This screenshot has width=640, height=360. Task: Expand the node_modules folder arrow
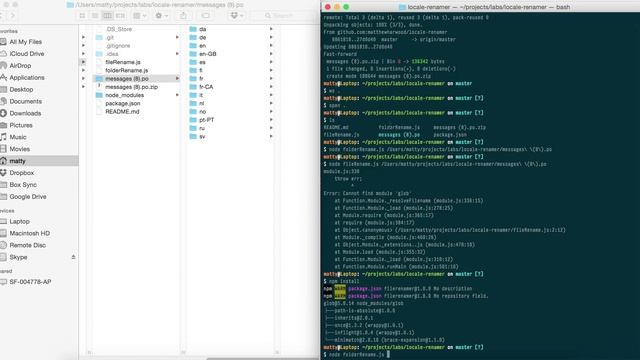[177, 95]
